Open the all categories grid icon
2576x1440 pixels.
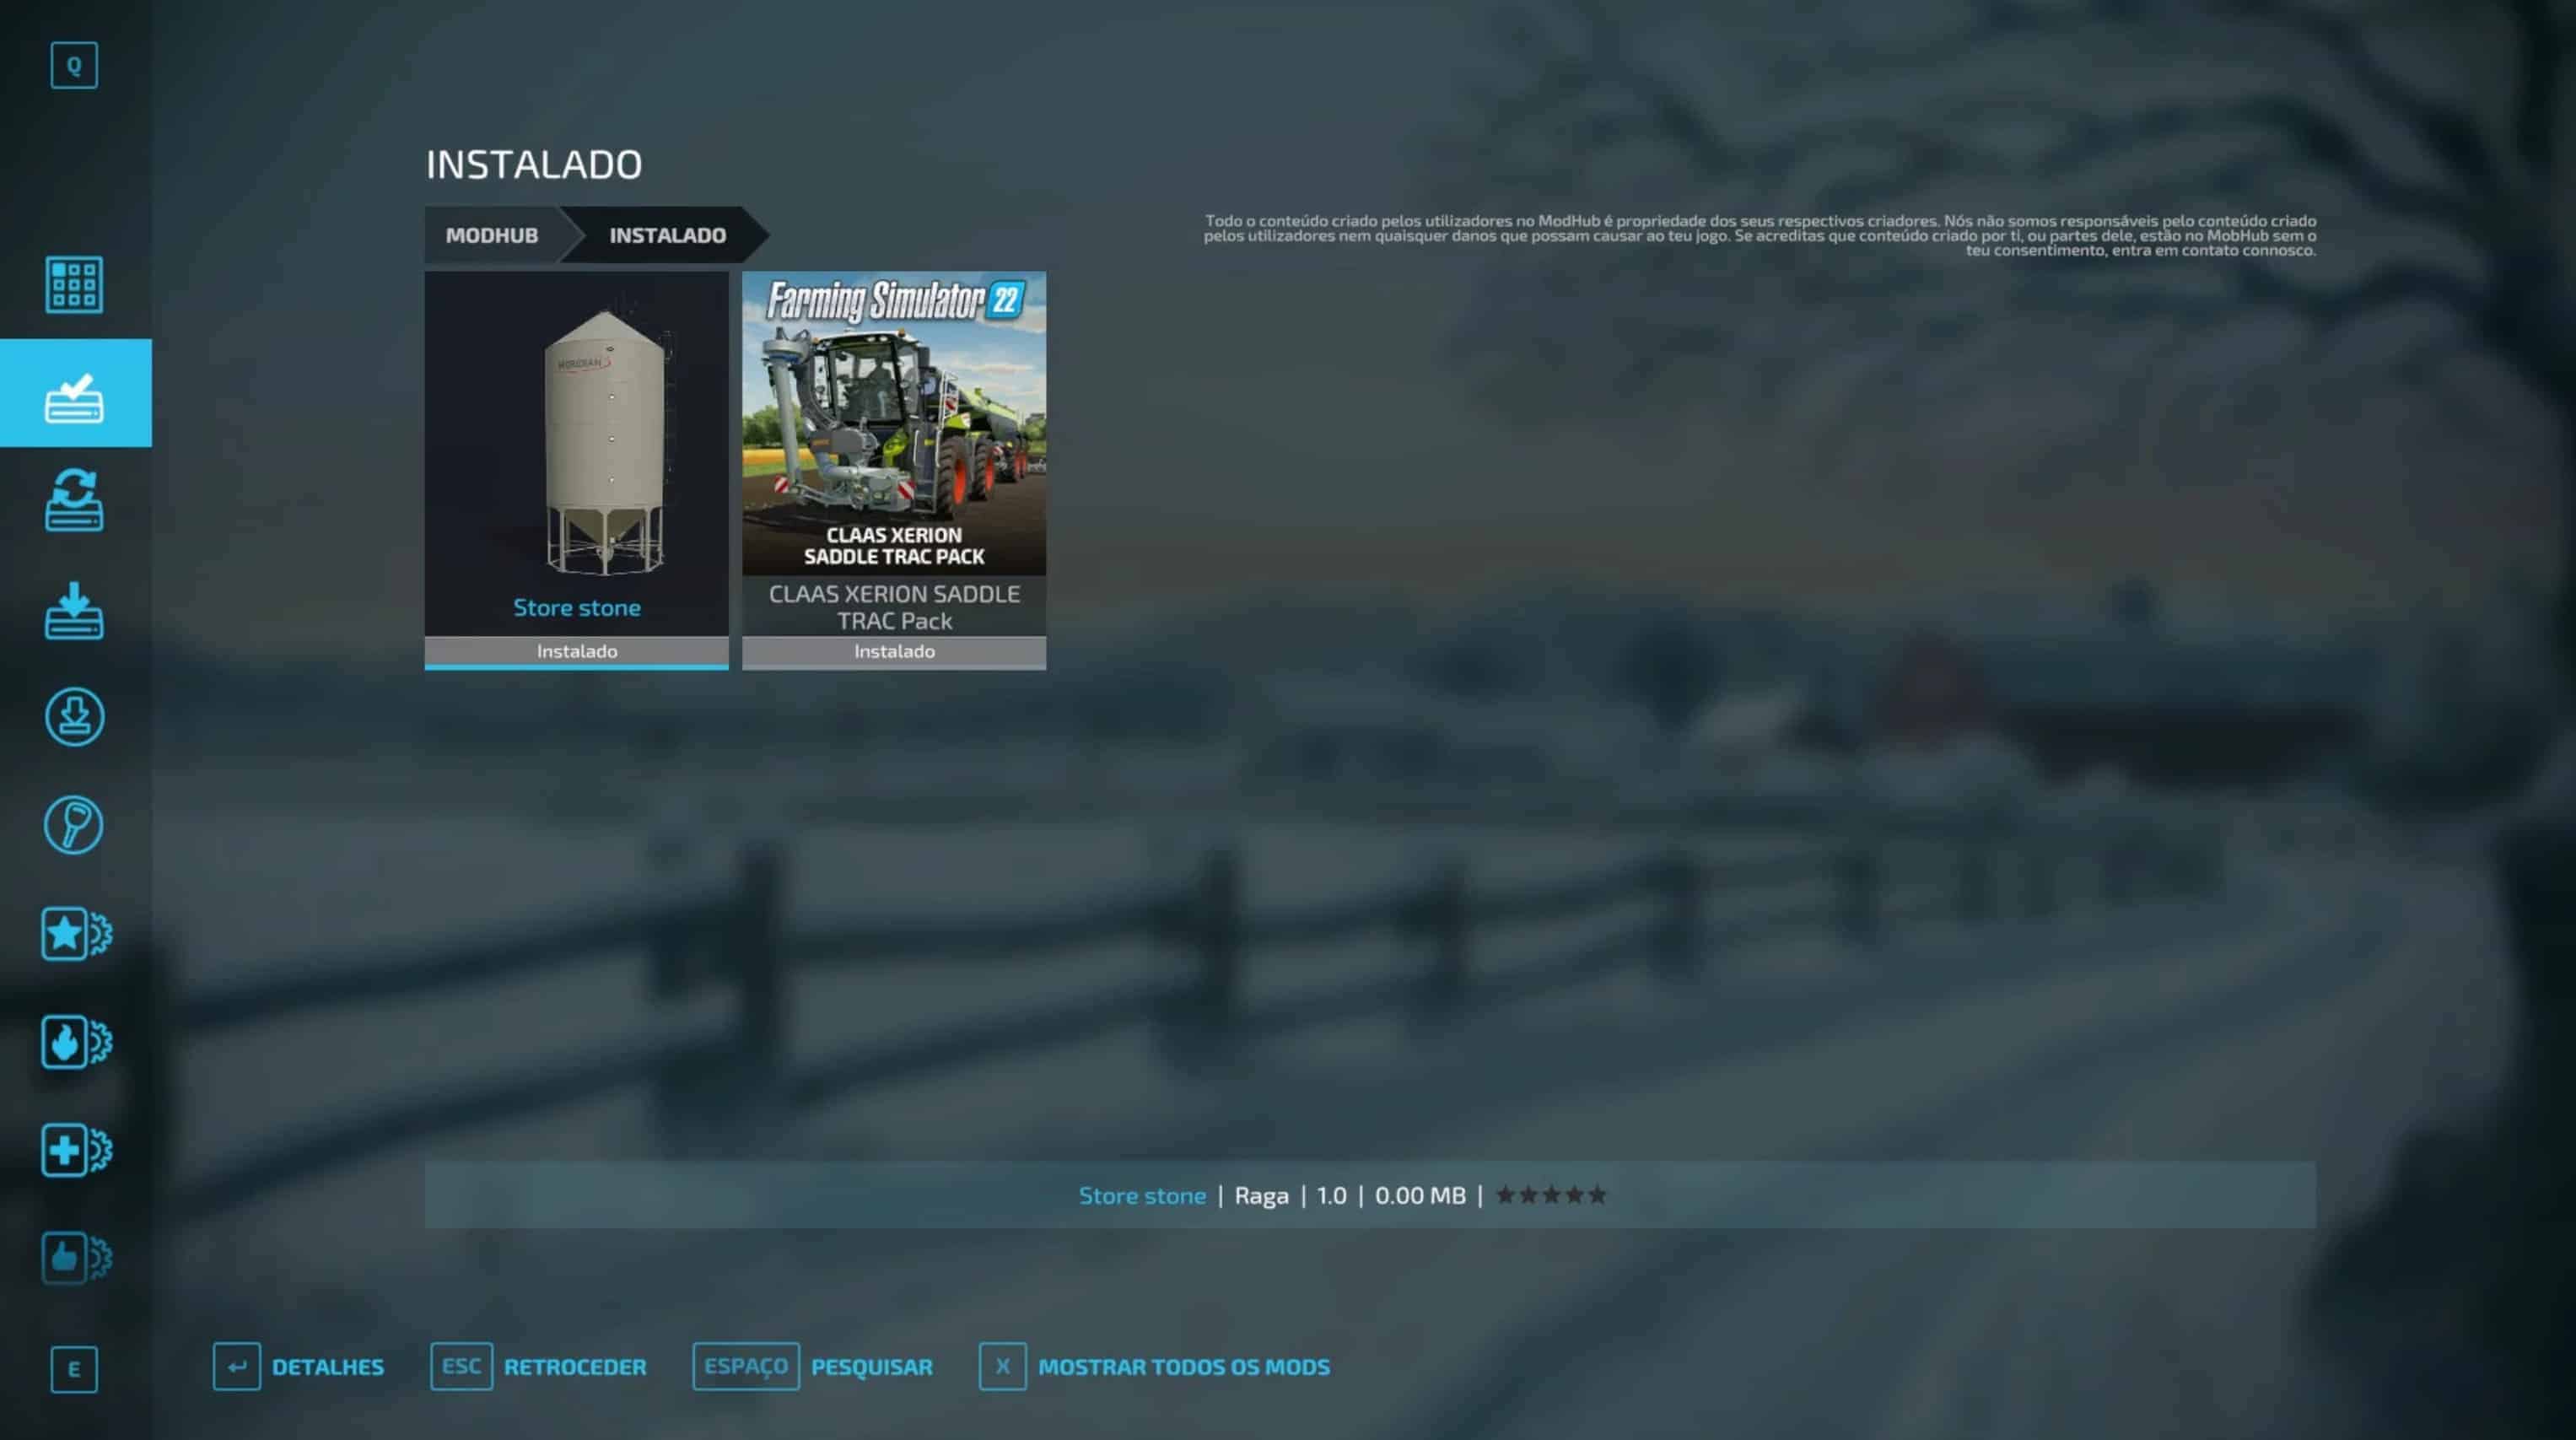[74, 285]
